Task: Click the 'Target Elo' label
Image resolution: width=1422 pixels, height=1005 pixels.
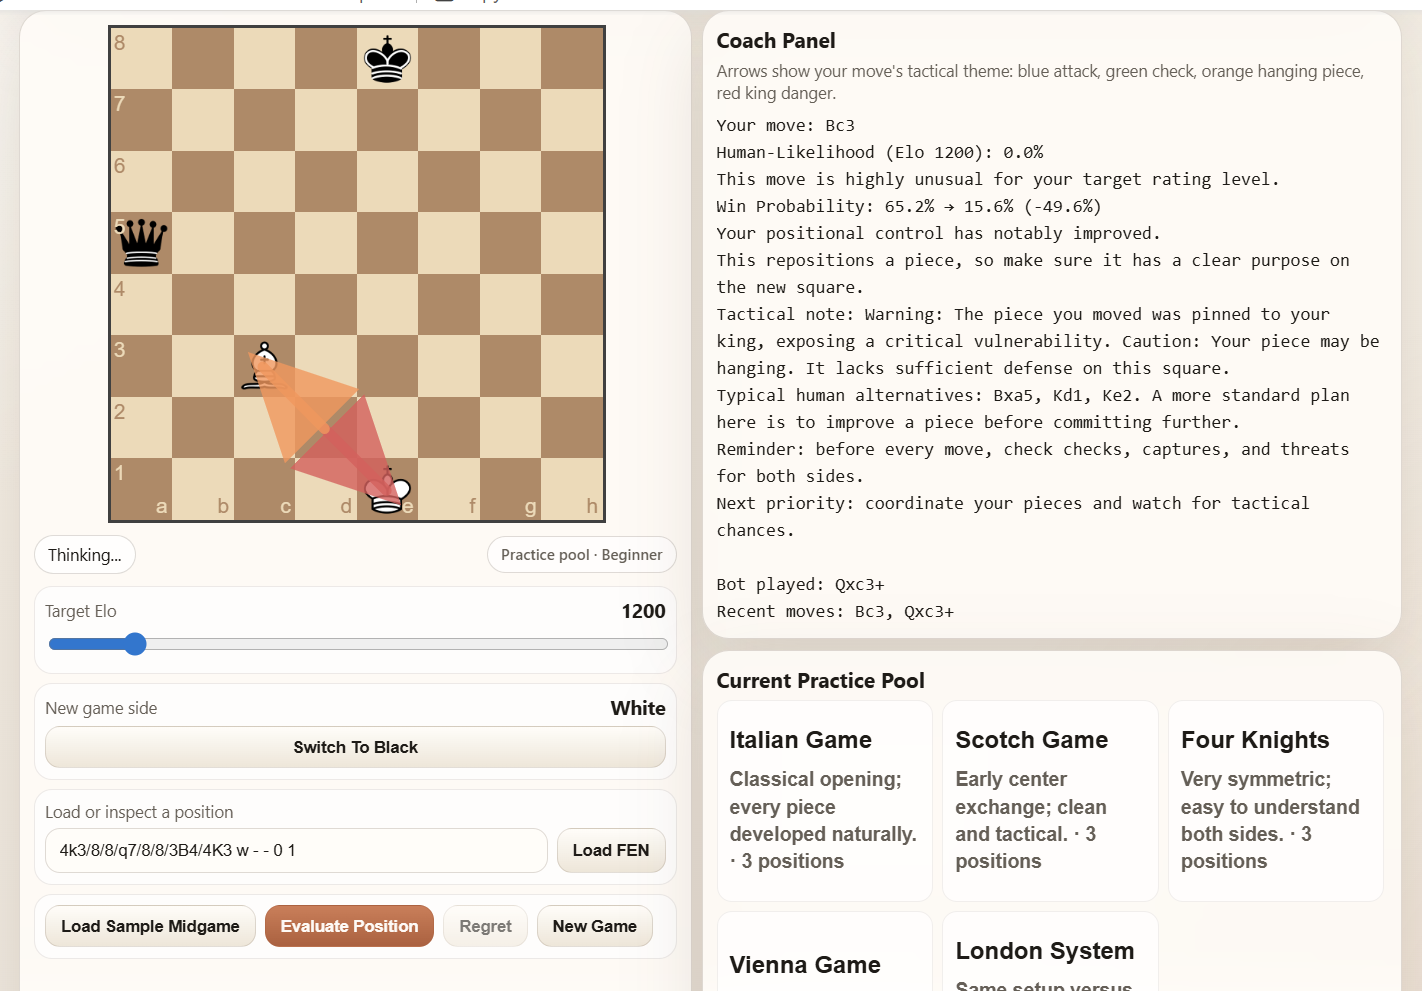Action: coord(81,611)
